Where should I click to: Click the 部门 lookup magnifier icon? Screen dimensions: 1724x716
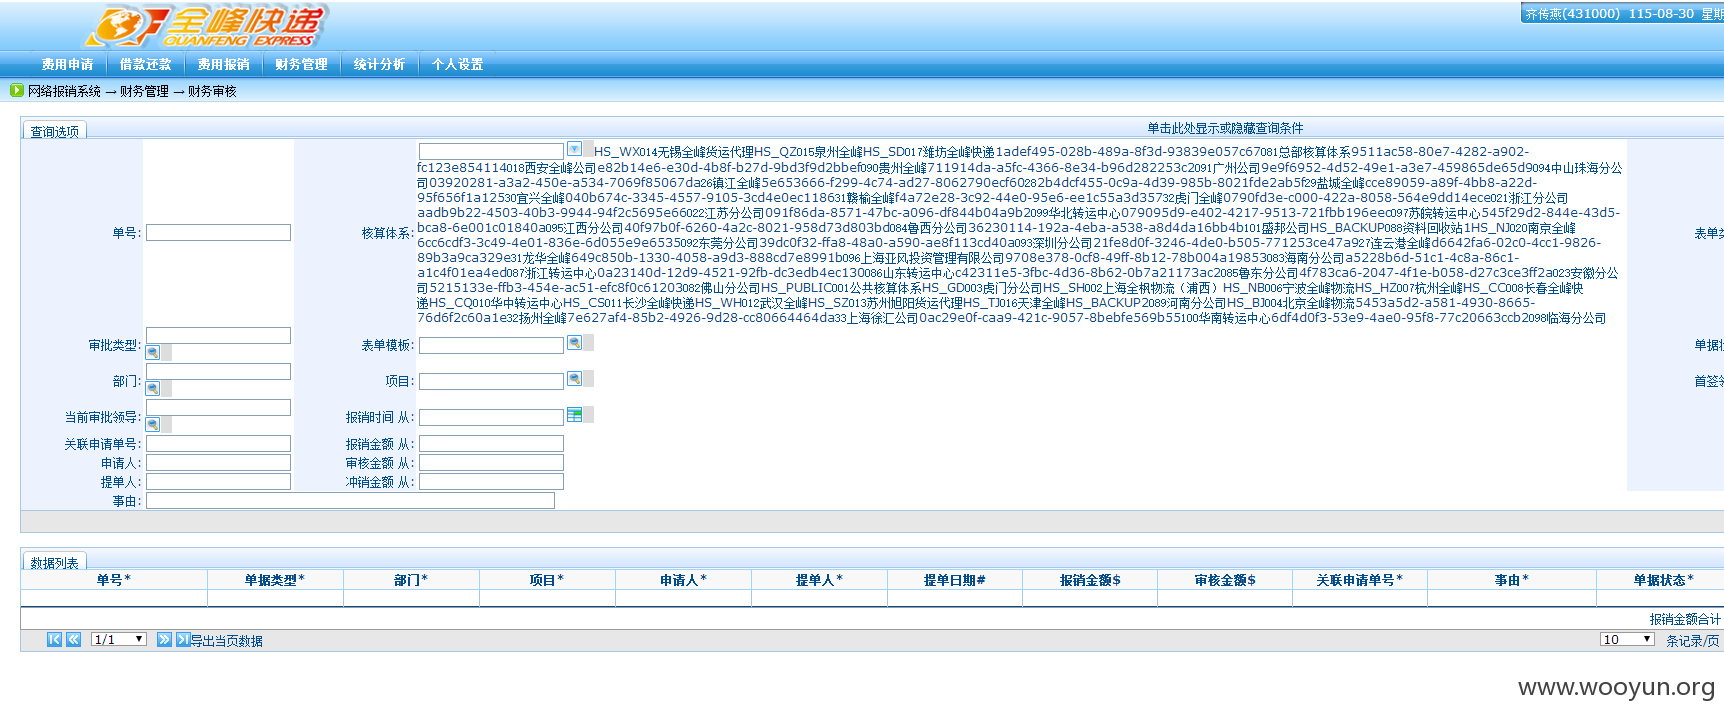(x=153, y=388)
